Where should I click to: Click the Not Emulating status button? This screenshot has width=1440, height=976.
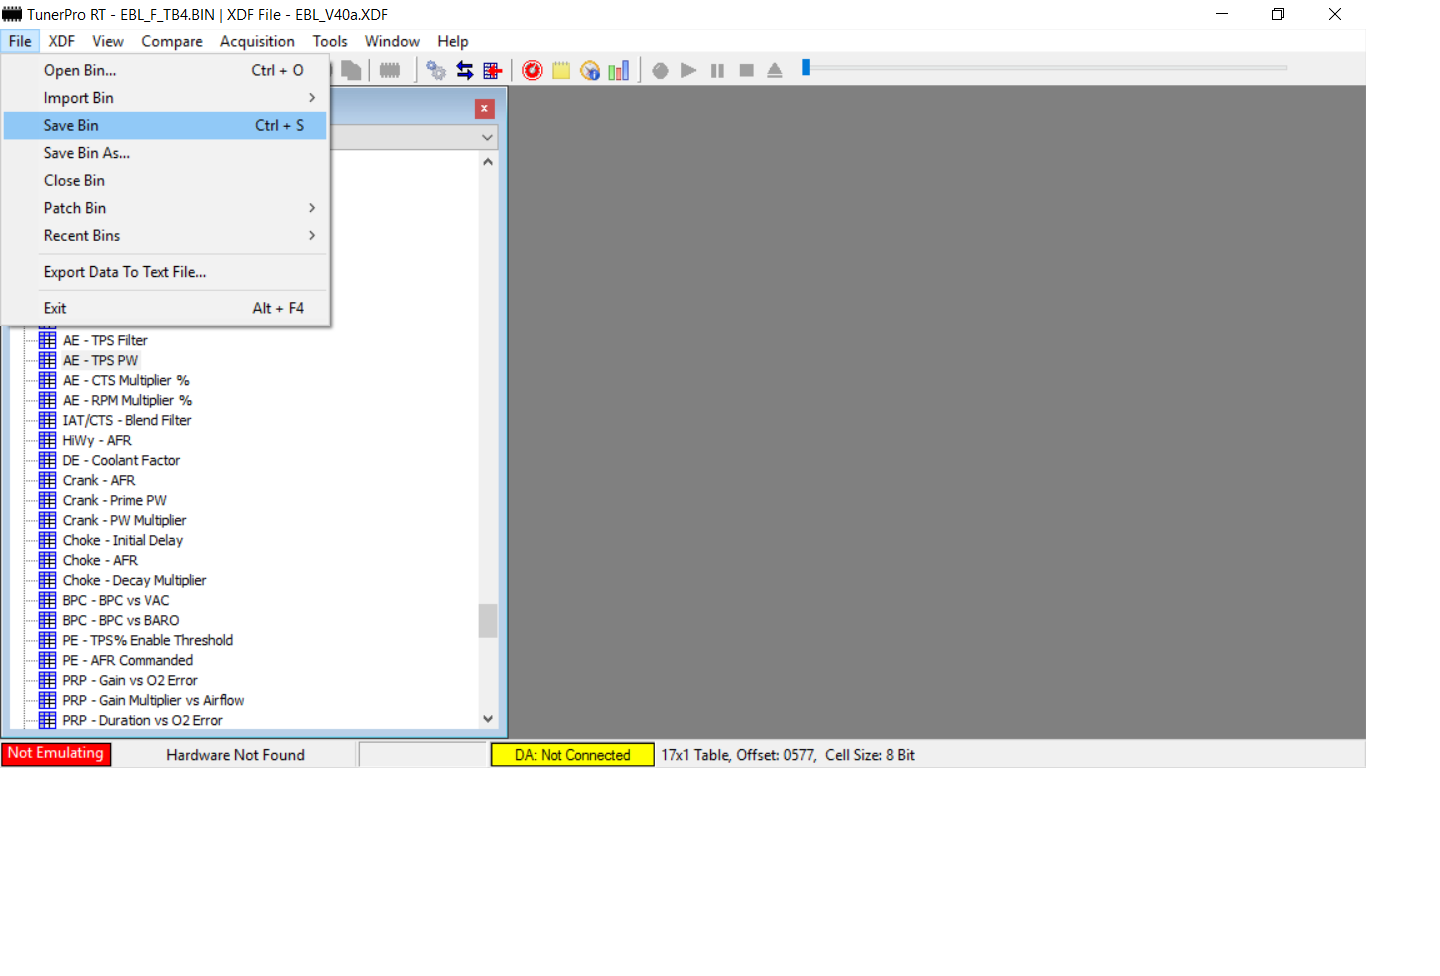pos(56,754)
